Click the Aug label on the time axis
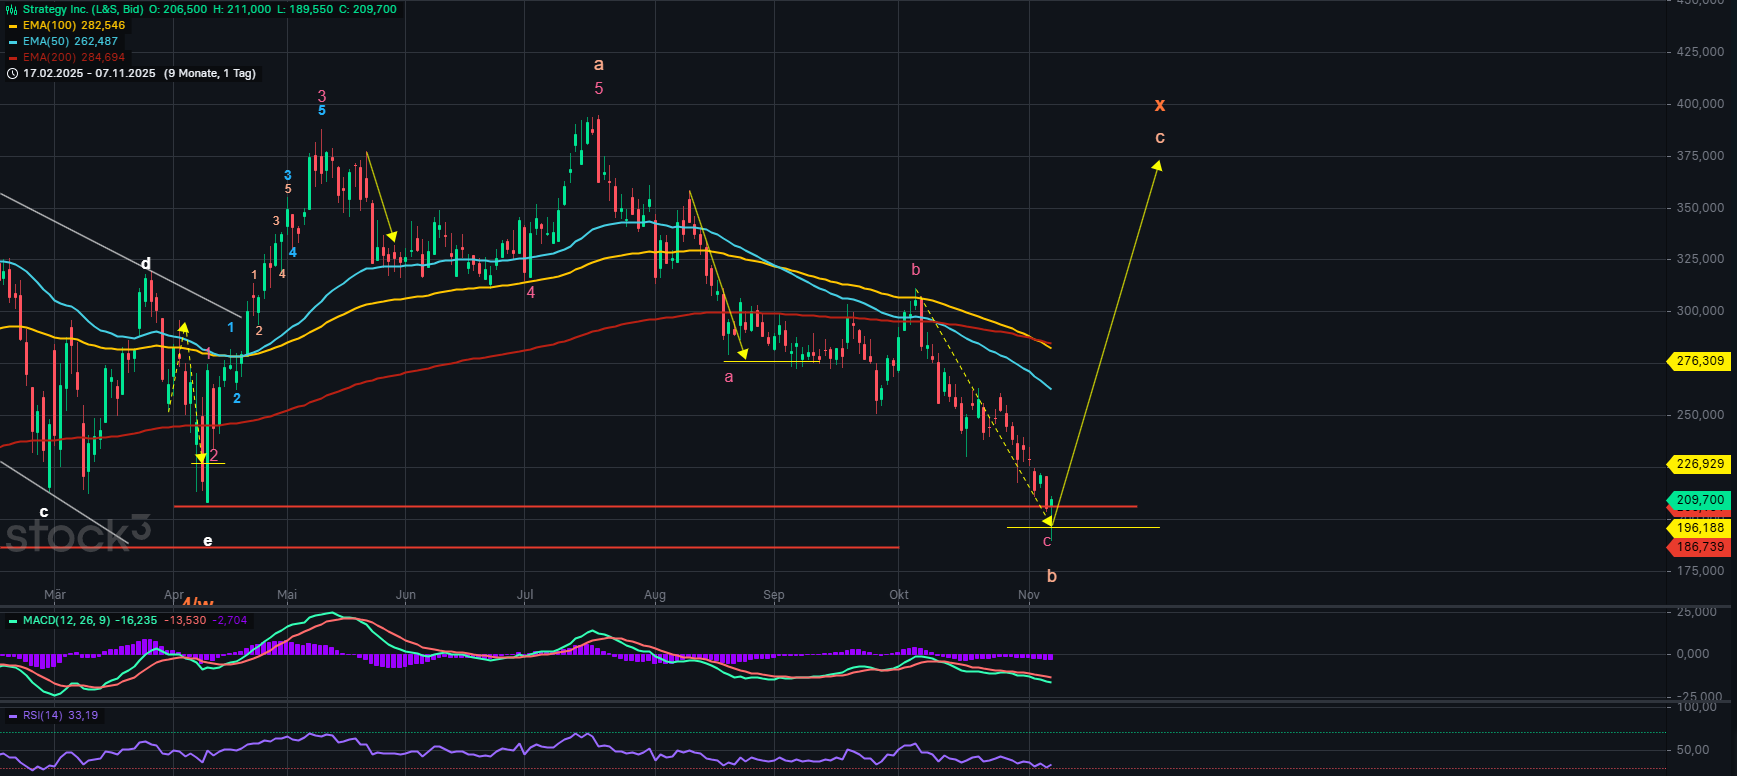Viewport: 1737px width, 776px height. click(655, 595)
